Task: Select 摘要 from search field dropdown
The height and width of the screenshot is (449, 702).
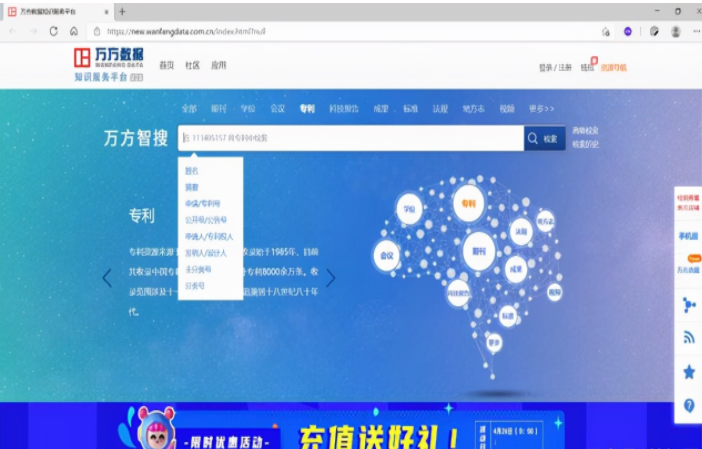Action: (x=192, y=187)
